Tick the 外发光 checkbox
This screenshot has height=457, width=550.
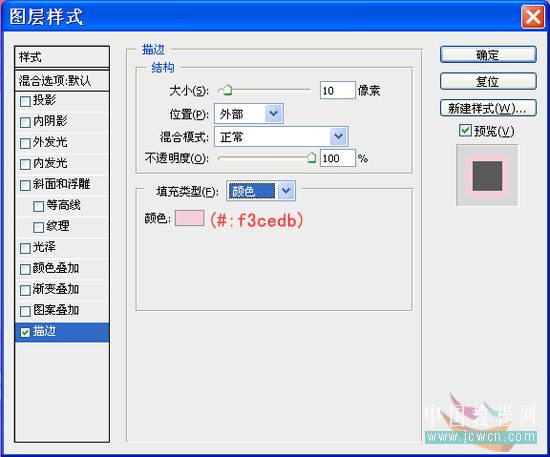click(25, 143)
